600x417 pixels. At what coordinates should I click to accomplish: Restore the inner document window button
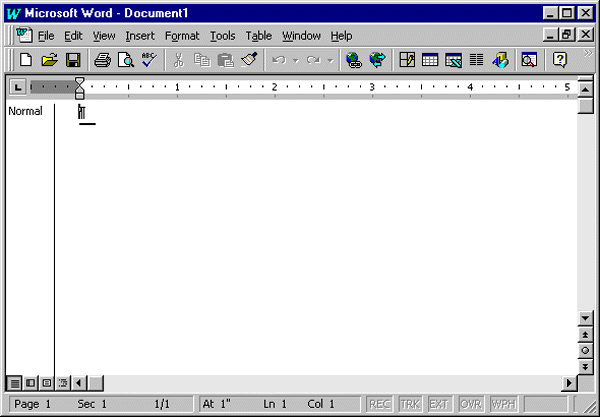point(567,35)
